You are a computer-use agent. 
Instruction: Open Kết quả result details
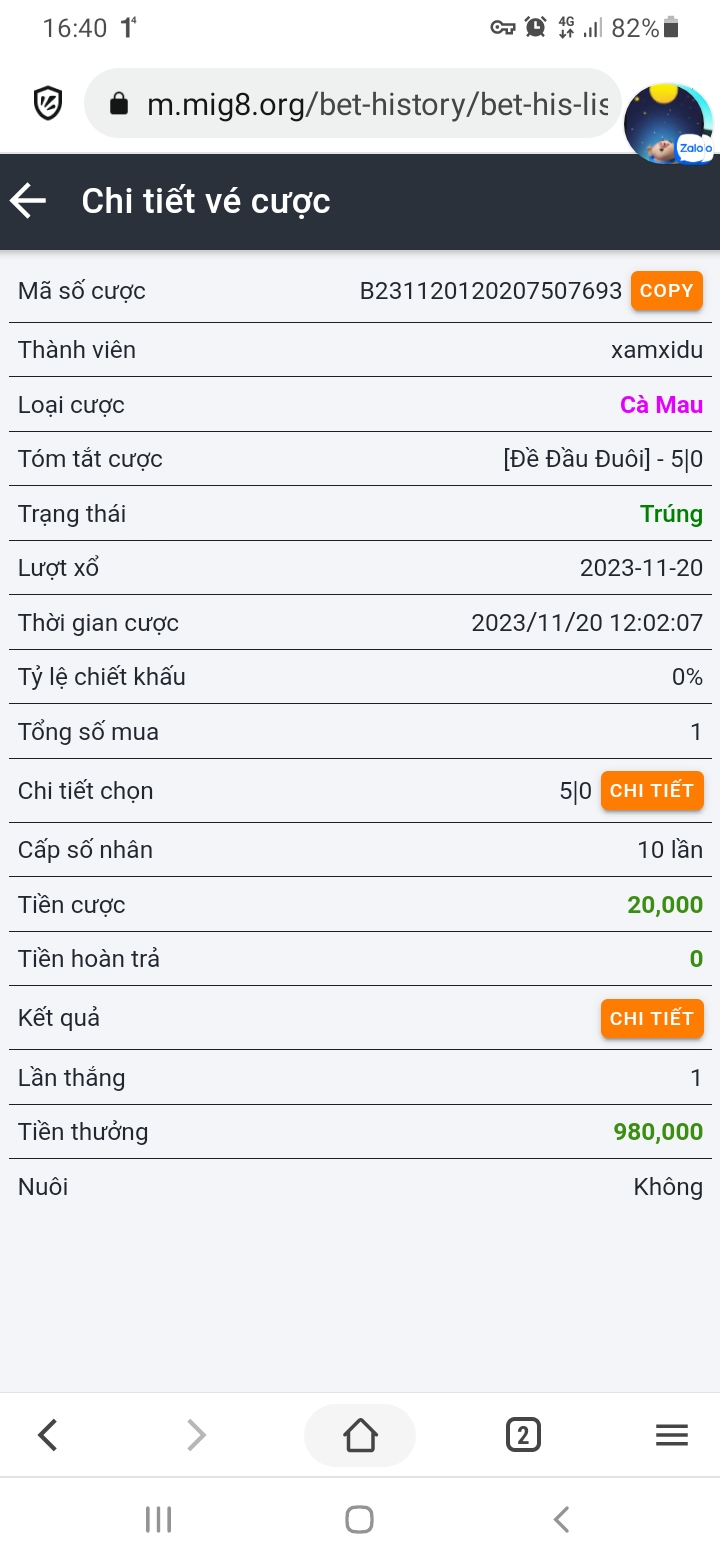tap(652, 1018)
